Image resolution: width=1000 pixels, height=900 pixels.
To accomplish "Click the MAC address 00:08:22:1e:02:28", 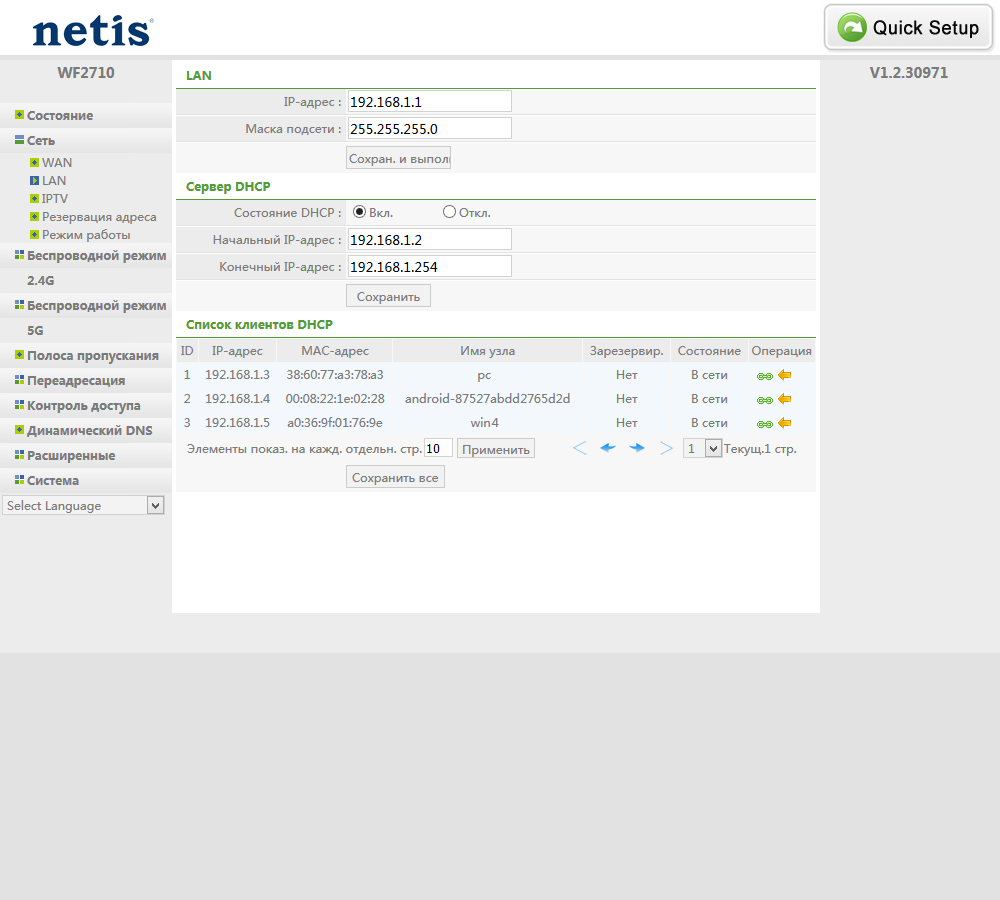I will point(335,399).
